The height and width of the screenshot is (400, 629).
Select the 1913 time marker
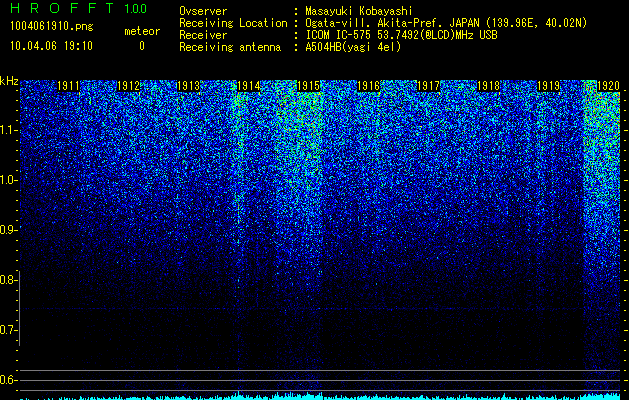click(189, 86)
